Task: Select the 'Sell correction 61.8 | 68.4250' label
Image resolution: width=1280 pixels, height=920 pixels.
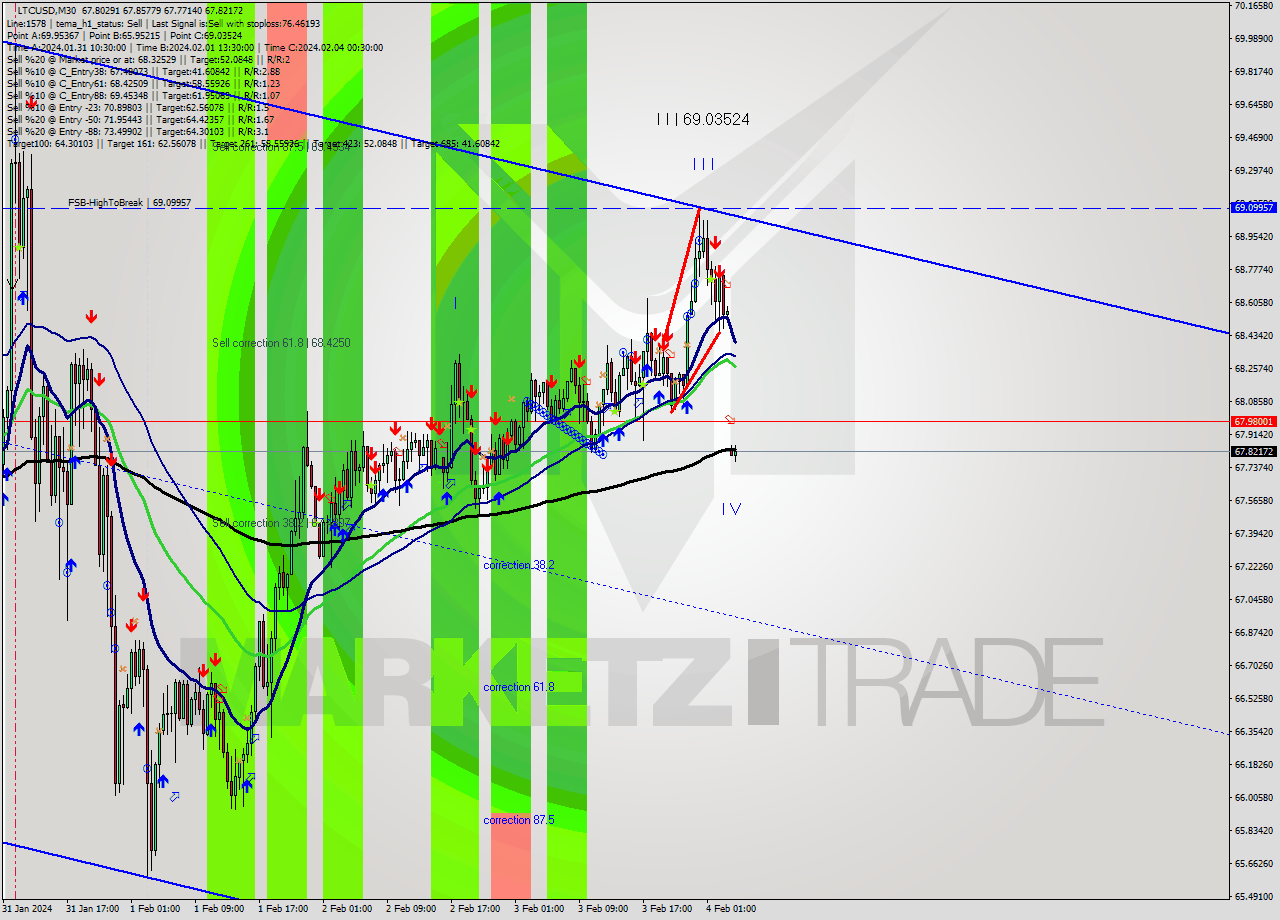Action: coord(281,343)
